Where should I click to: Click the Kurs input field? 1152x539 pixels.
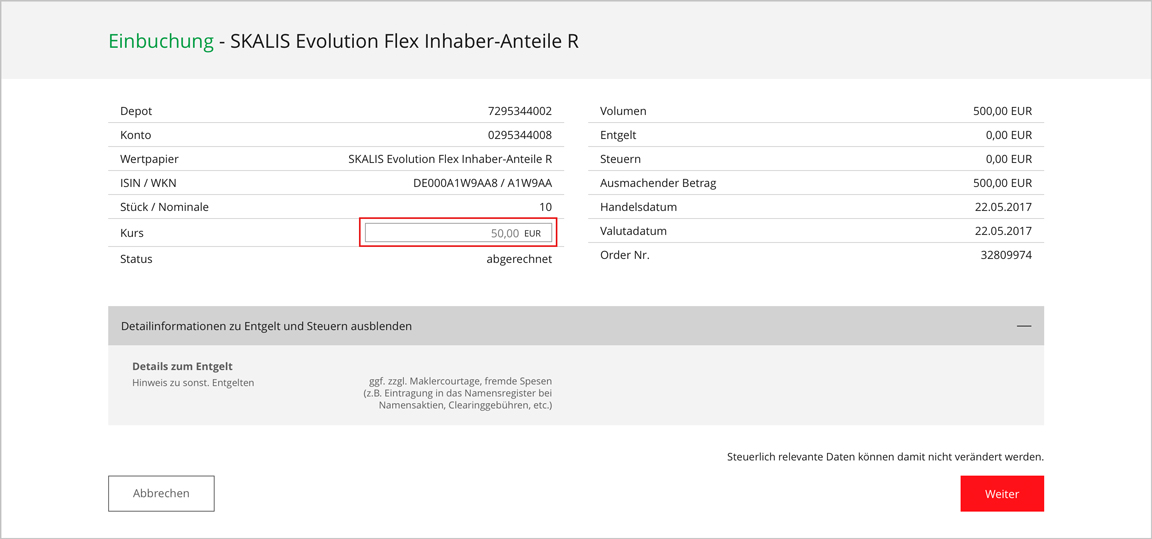coord(458,234)
